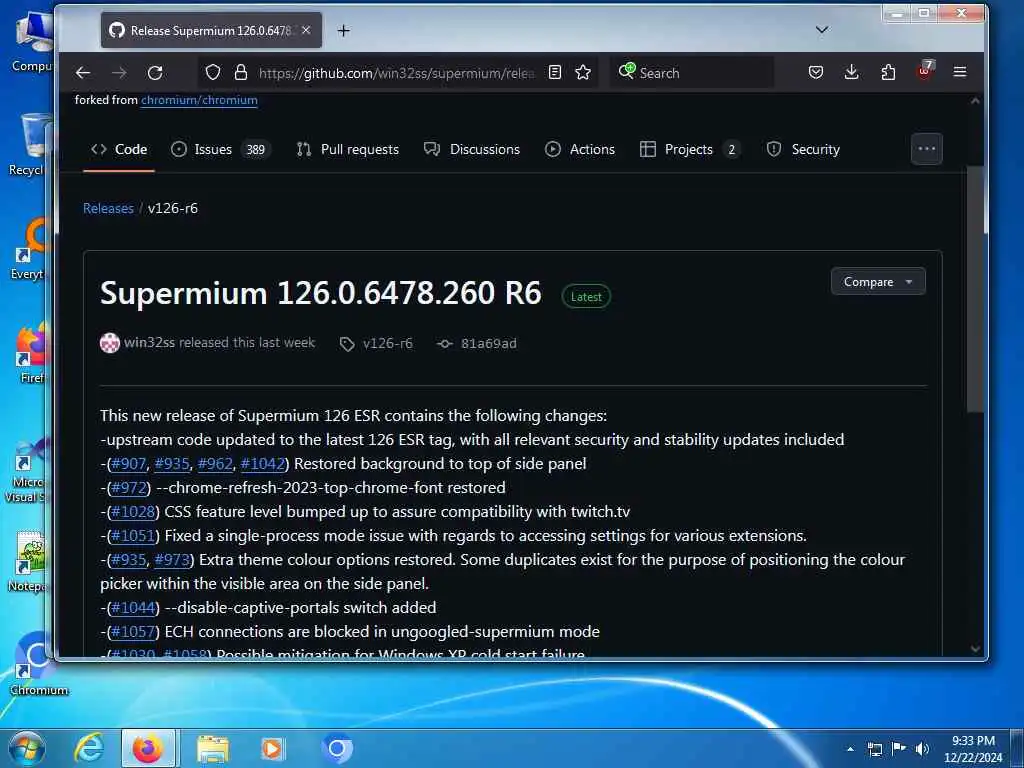This screenshot has height=768, width=1024.
Task: Open the Firefox hamburger application menu
Action: point(959,72)
